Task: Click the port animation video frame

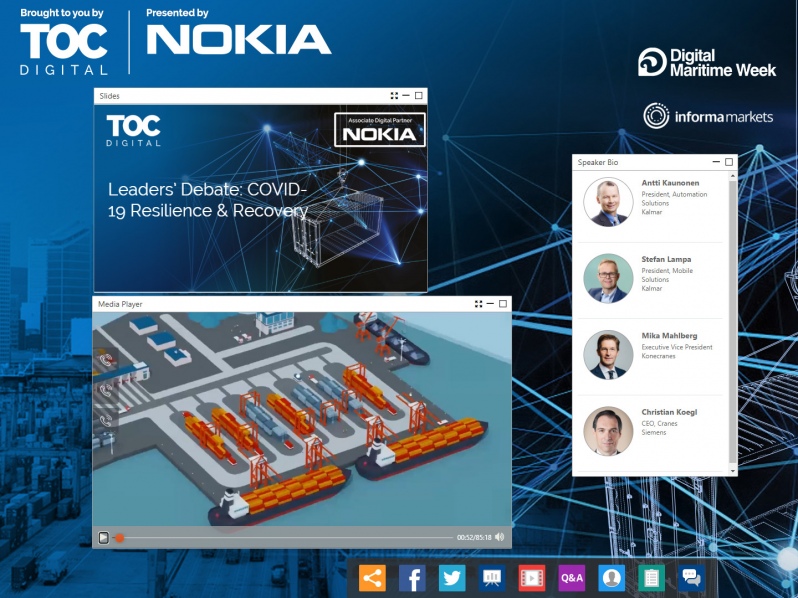Action: 302,419
